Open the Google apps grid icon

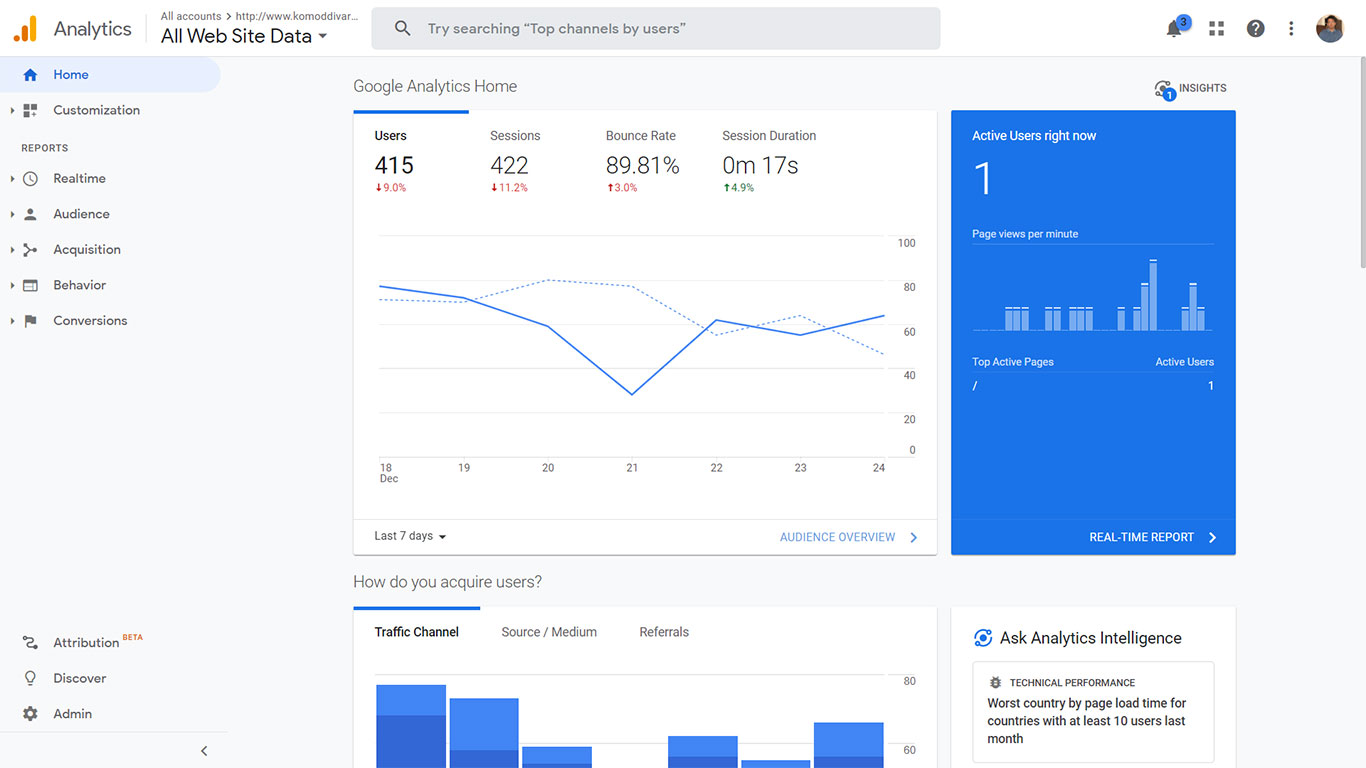1216,29
